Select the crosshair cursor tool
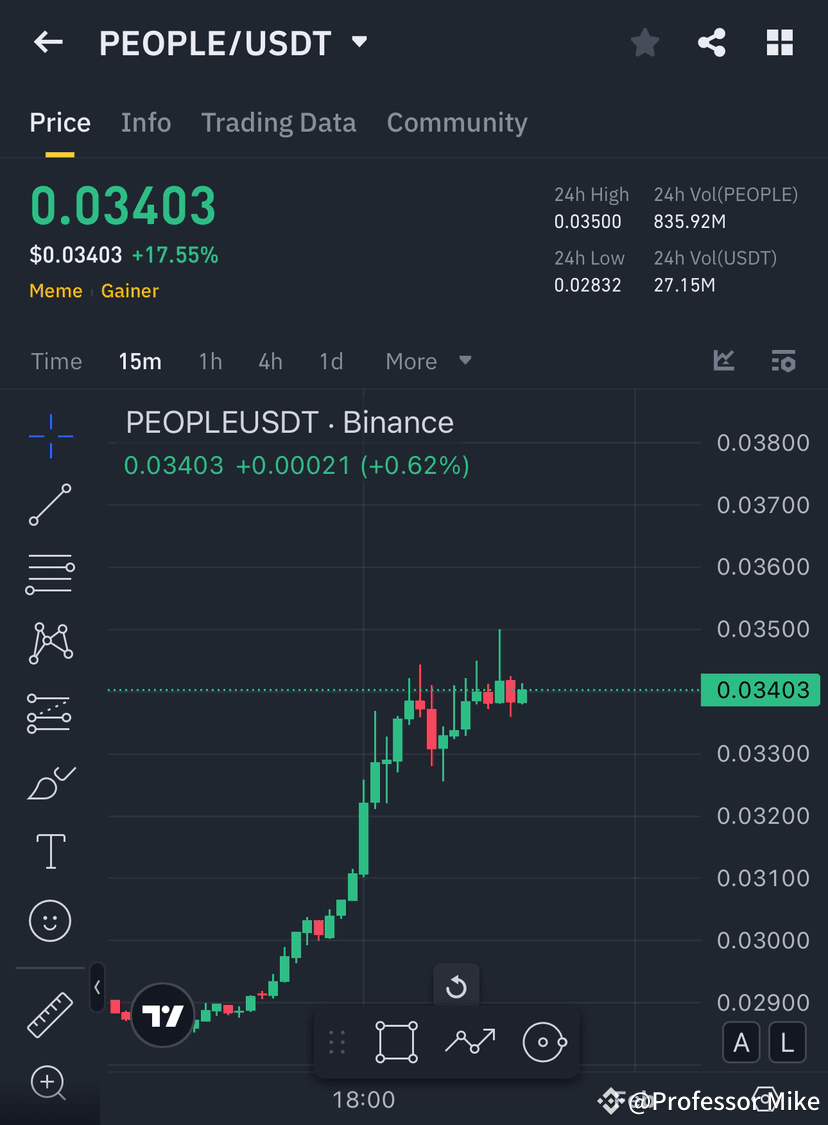Screen dimensions: 828x1125 tap(49, 435)
